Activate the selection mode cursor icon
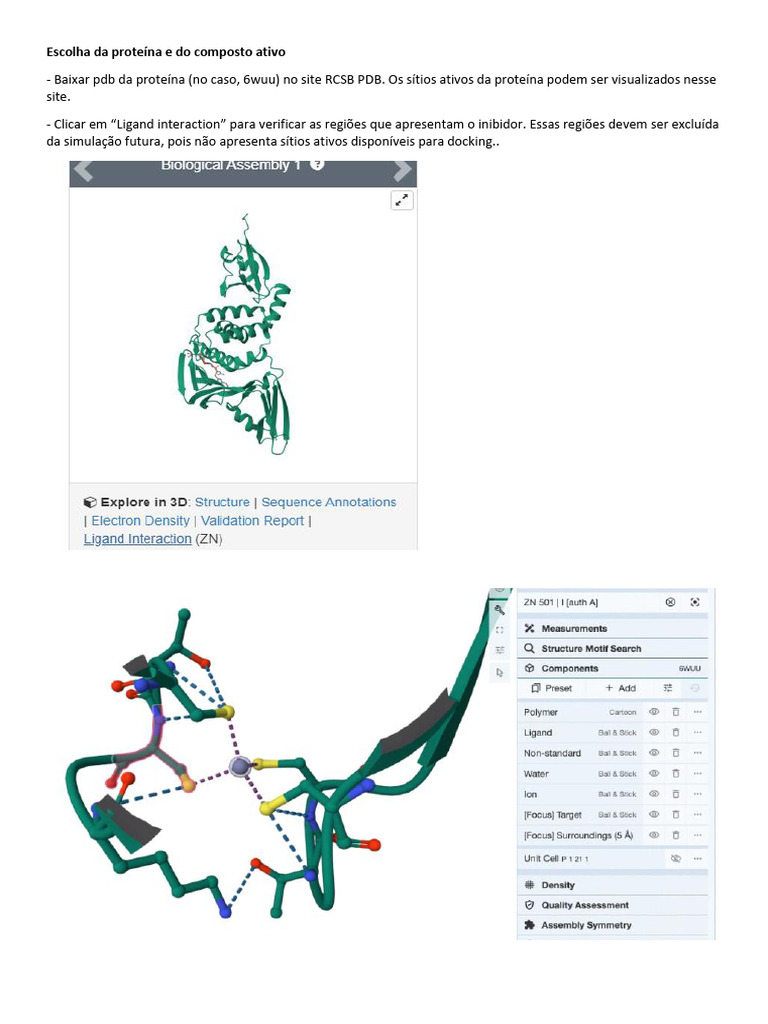The image size is (768, 1024). (x=500, y=672)
